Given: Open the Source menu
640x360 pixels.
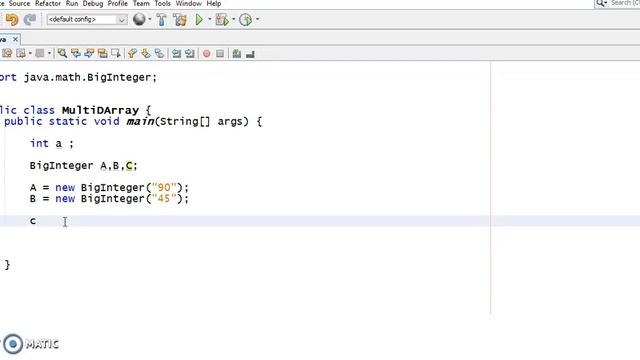Looking at the screenshot, I should point(19,3).
